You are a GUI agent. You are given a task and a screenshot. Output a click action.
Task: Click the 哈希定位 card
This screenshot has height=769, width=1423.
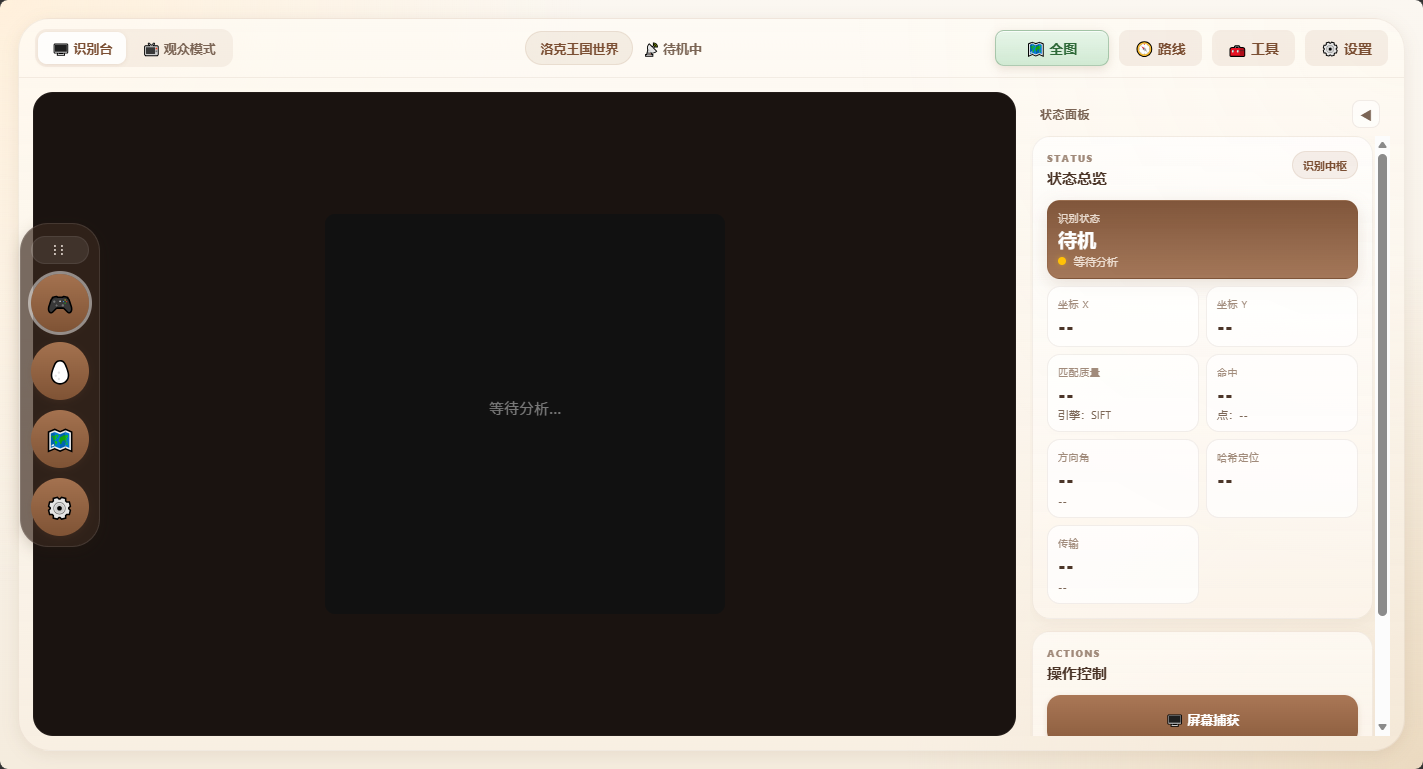coord(1281,478)
